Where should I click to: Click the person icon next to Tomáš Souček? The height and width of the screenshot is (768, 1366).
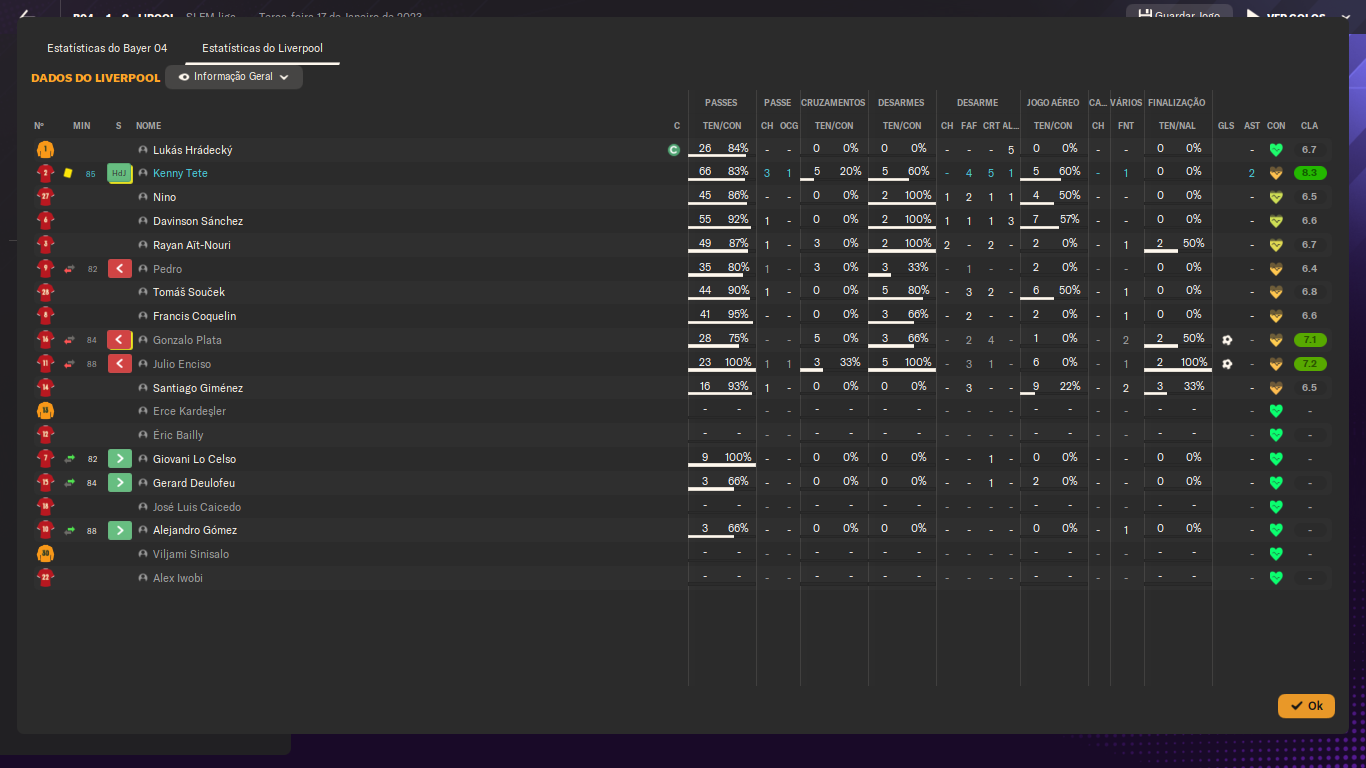coord(143,292)
